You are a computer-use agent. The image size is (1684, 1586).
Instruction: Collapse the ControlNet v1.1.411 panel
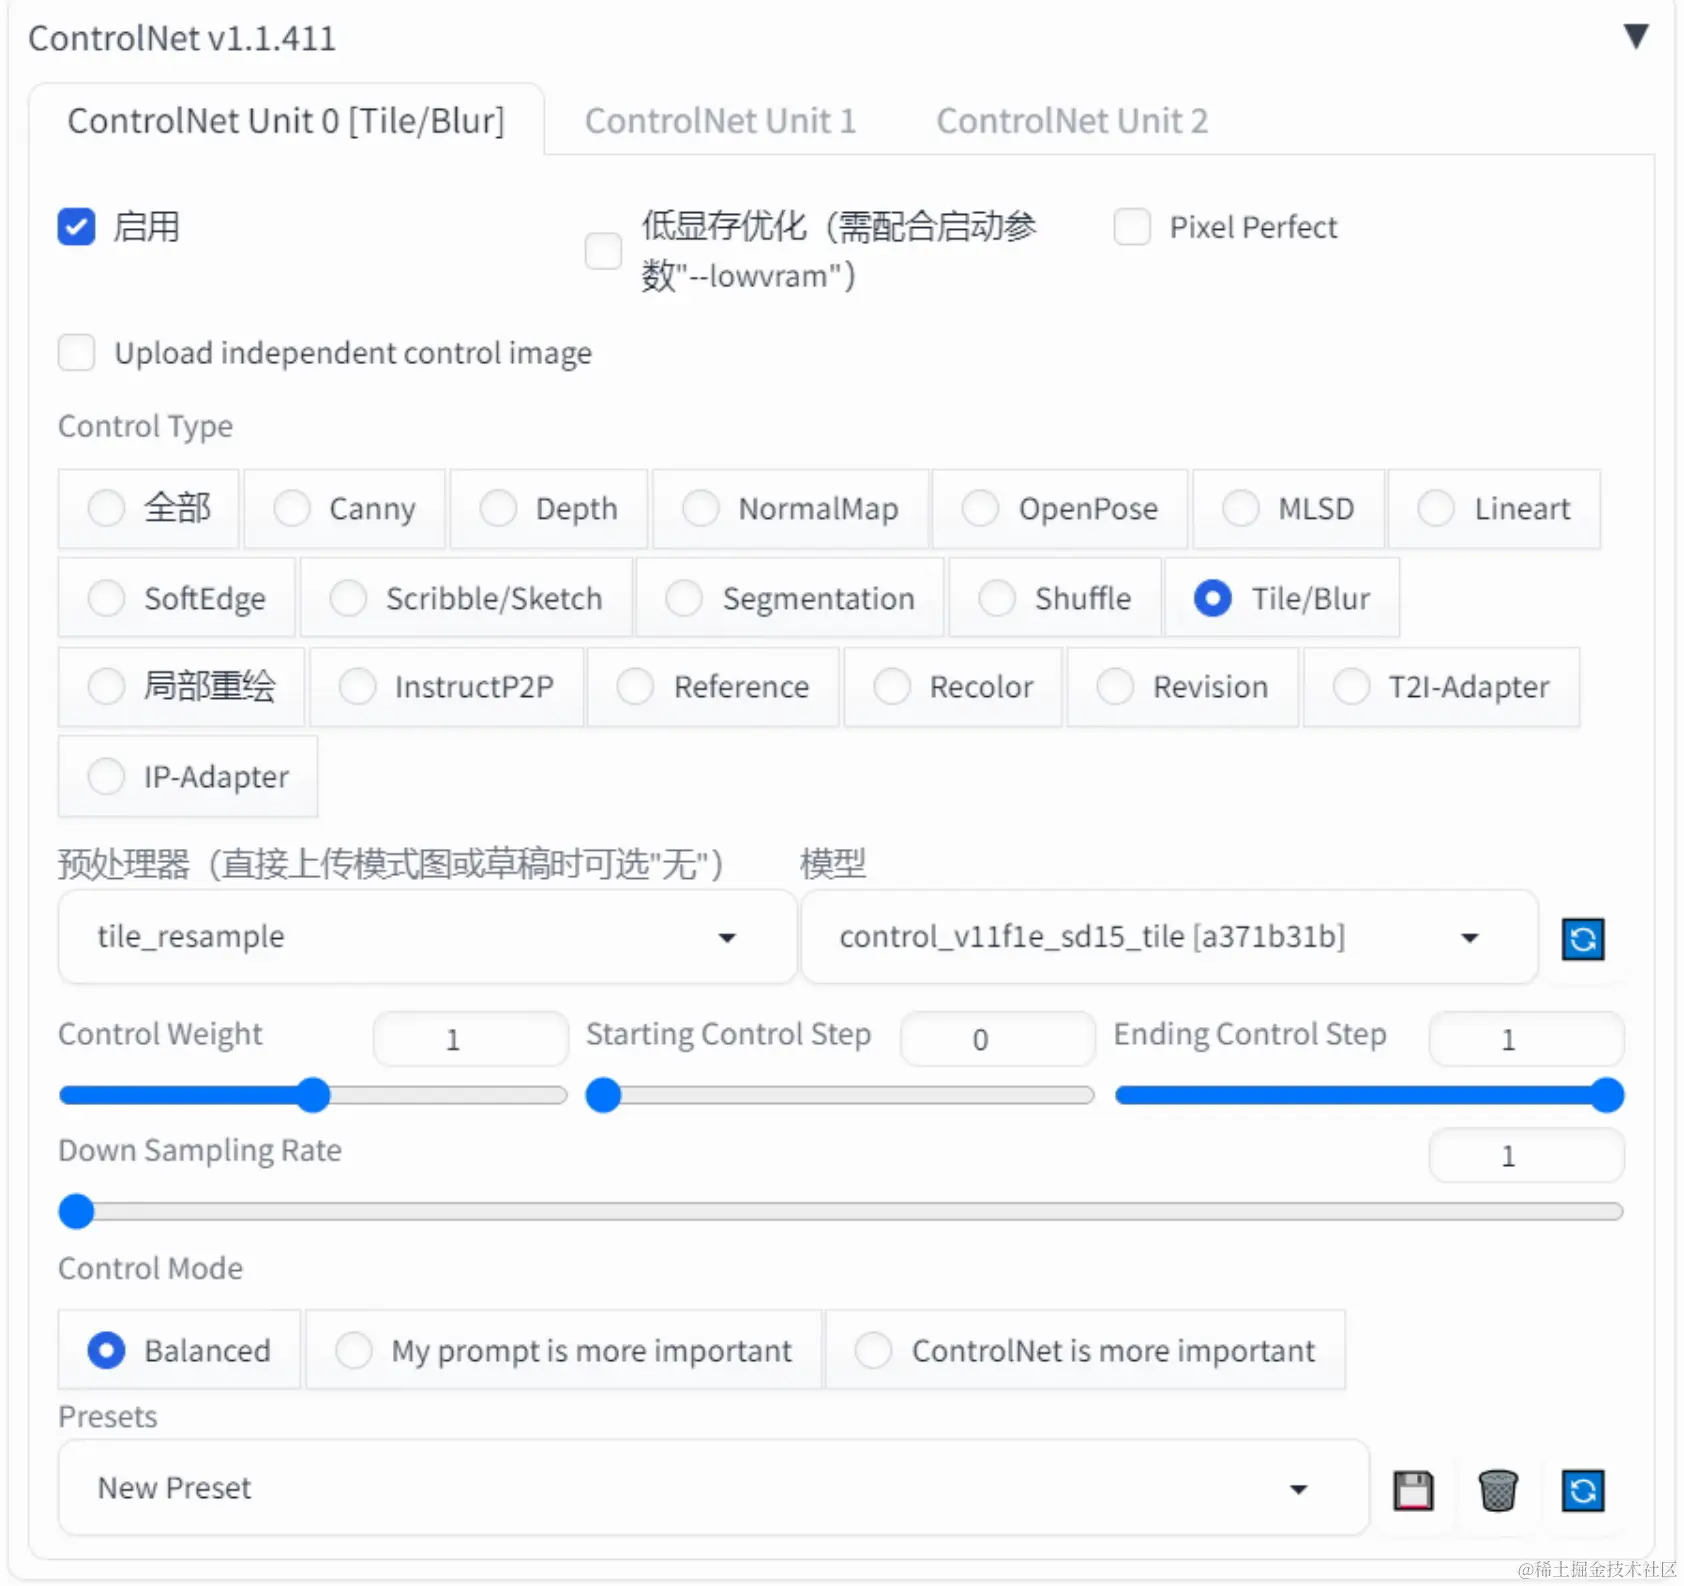[1636, 37]
